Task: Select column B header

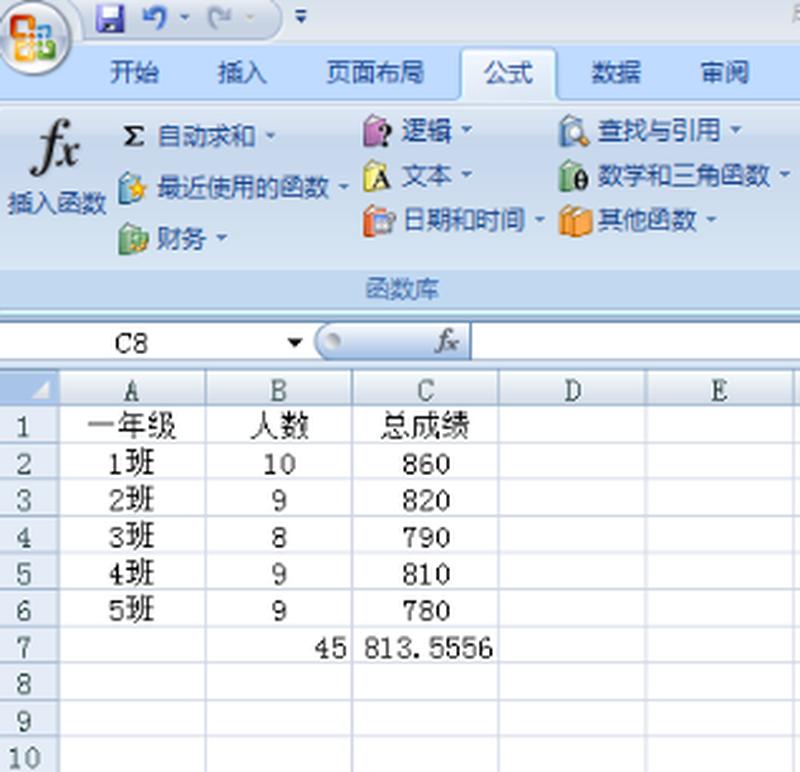Action: 279,390
